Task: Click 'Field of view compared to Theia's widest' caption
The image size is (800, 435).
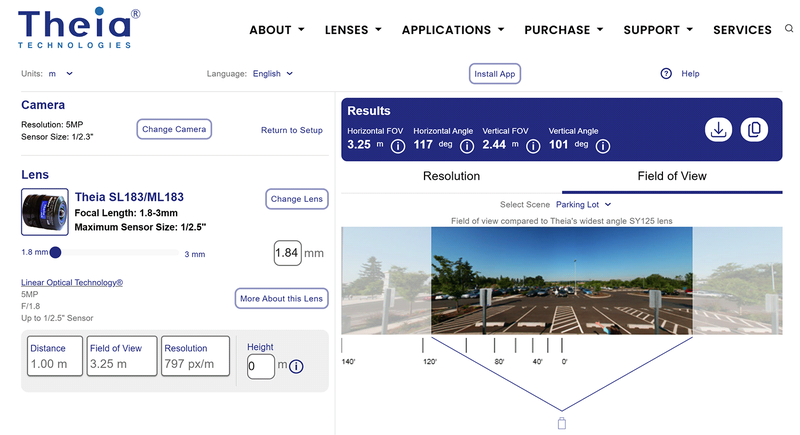Action: click(x=562, y=221)
